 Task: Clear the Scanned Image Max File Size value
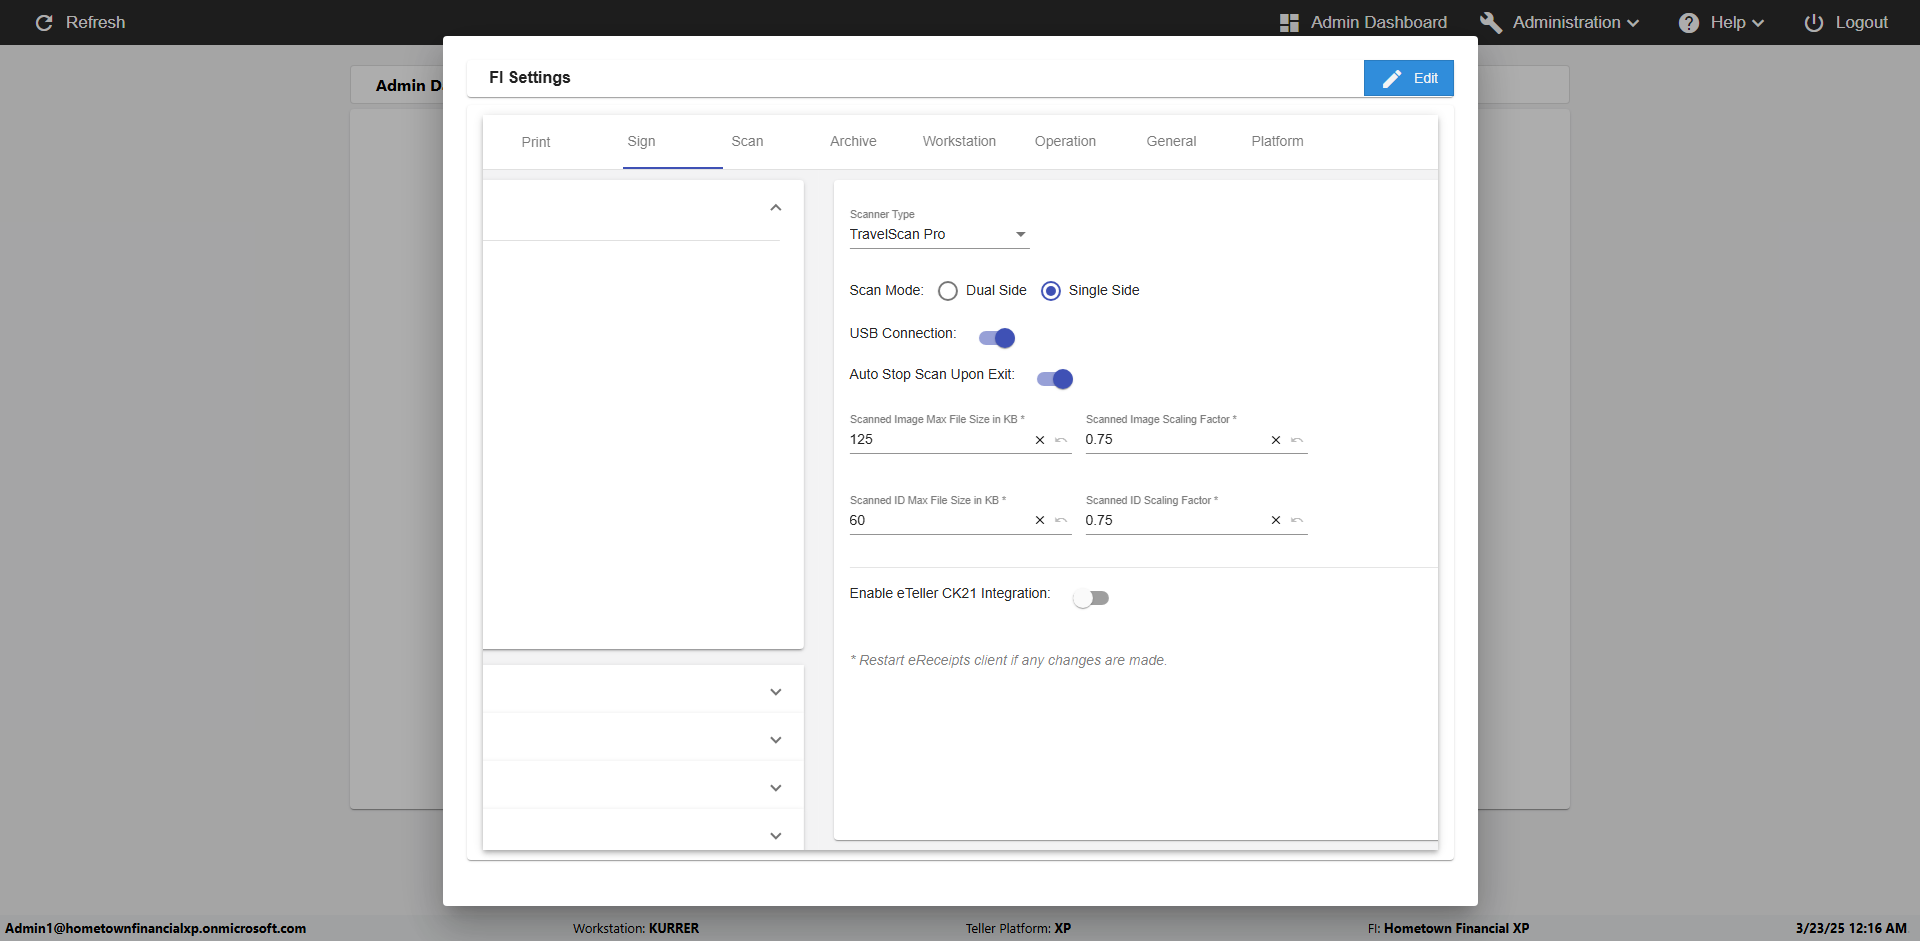(1039, 440)
